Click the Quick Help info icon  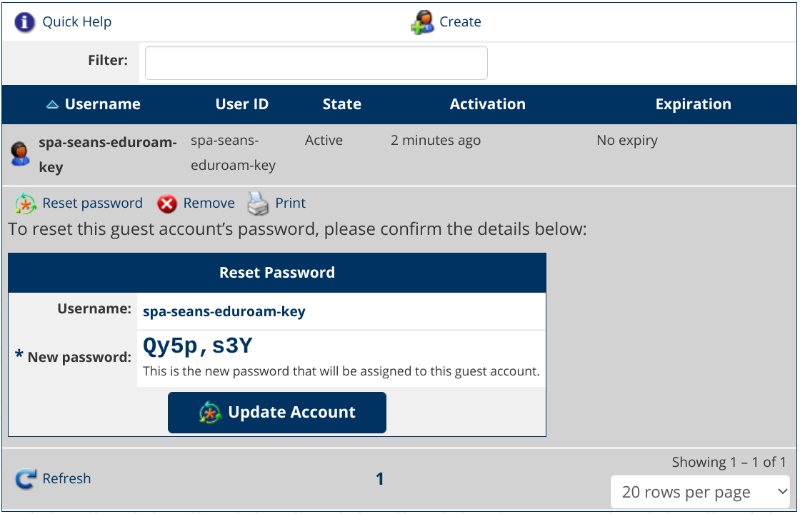24,22
